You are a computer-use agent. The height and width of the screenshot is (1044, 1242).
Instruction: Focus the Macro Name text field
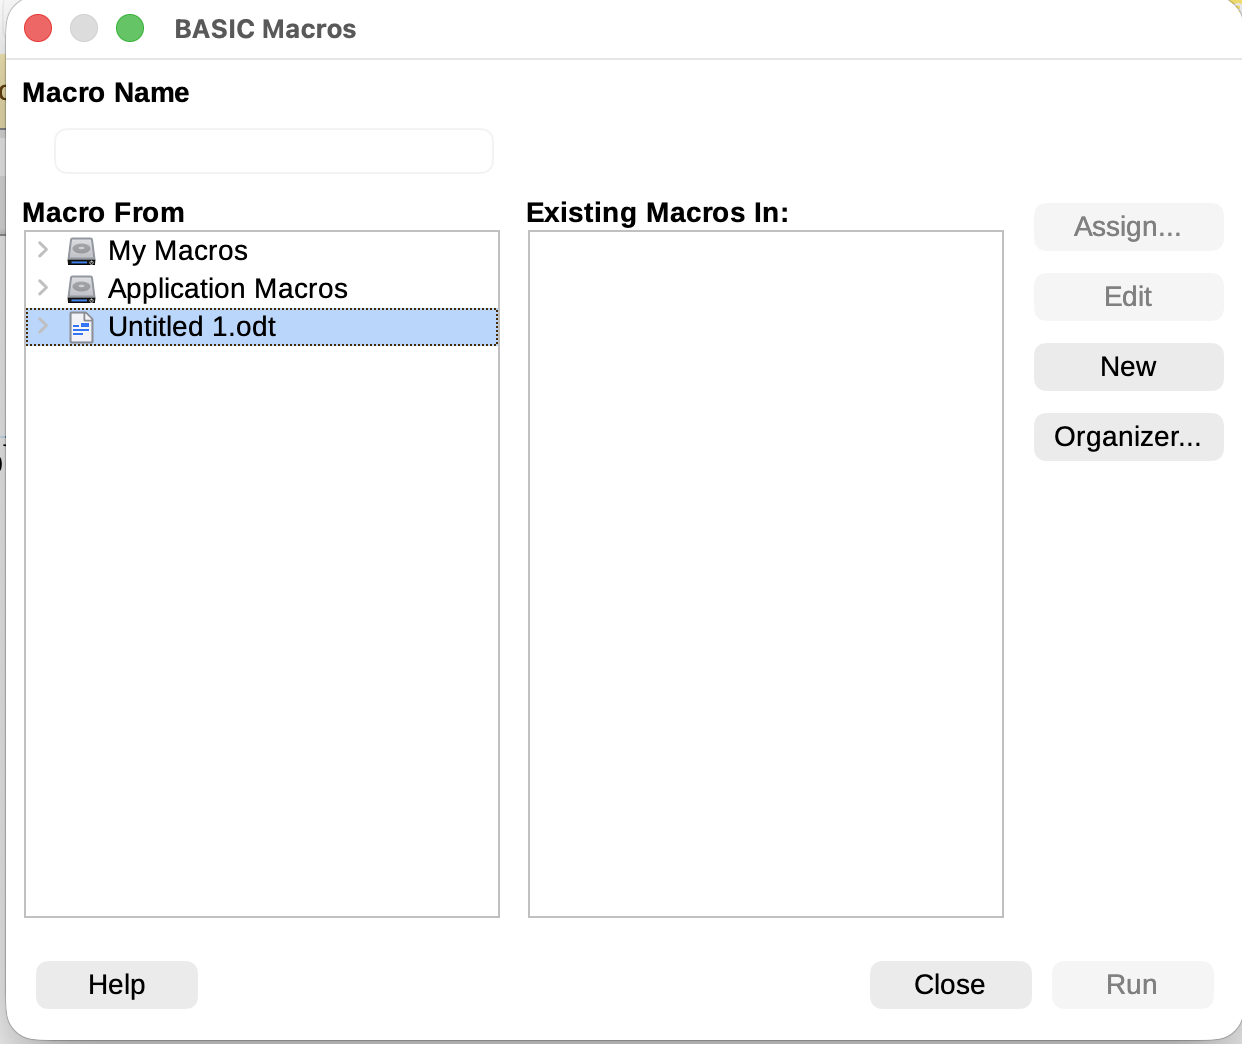273,151
